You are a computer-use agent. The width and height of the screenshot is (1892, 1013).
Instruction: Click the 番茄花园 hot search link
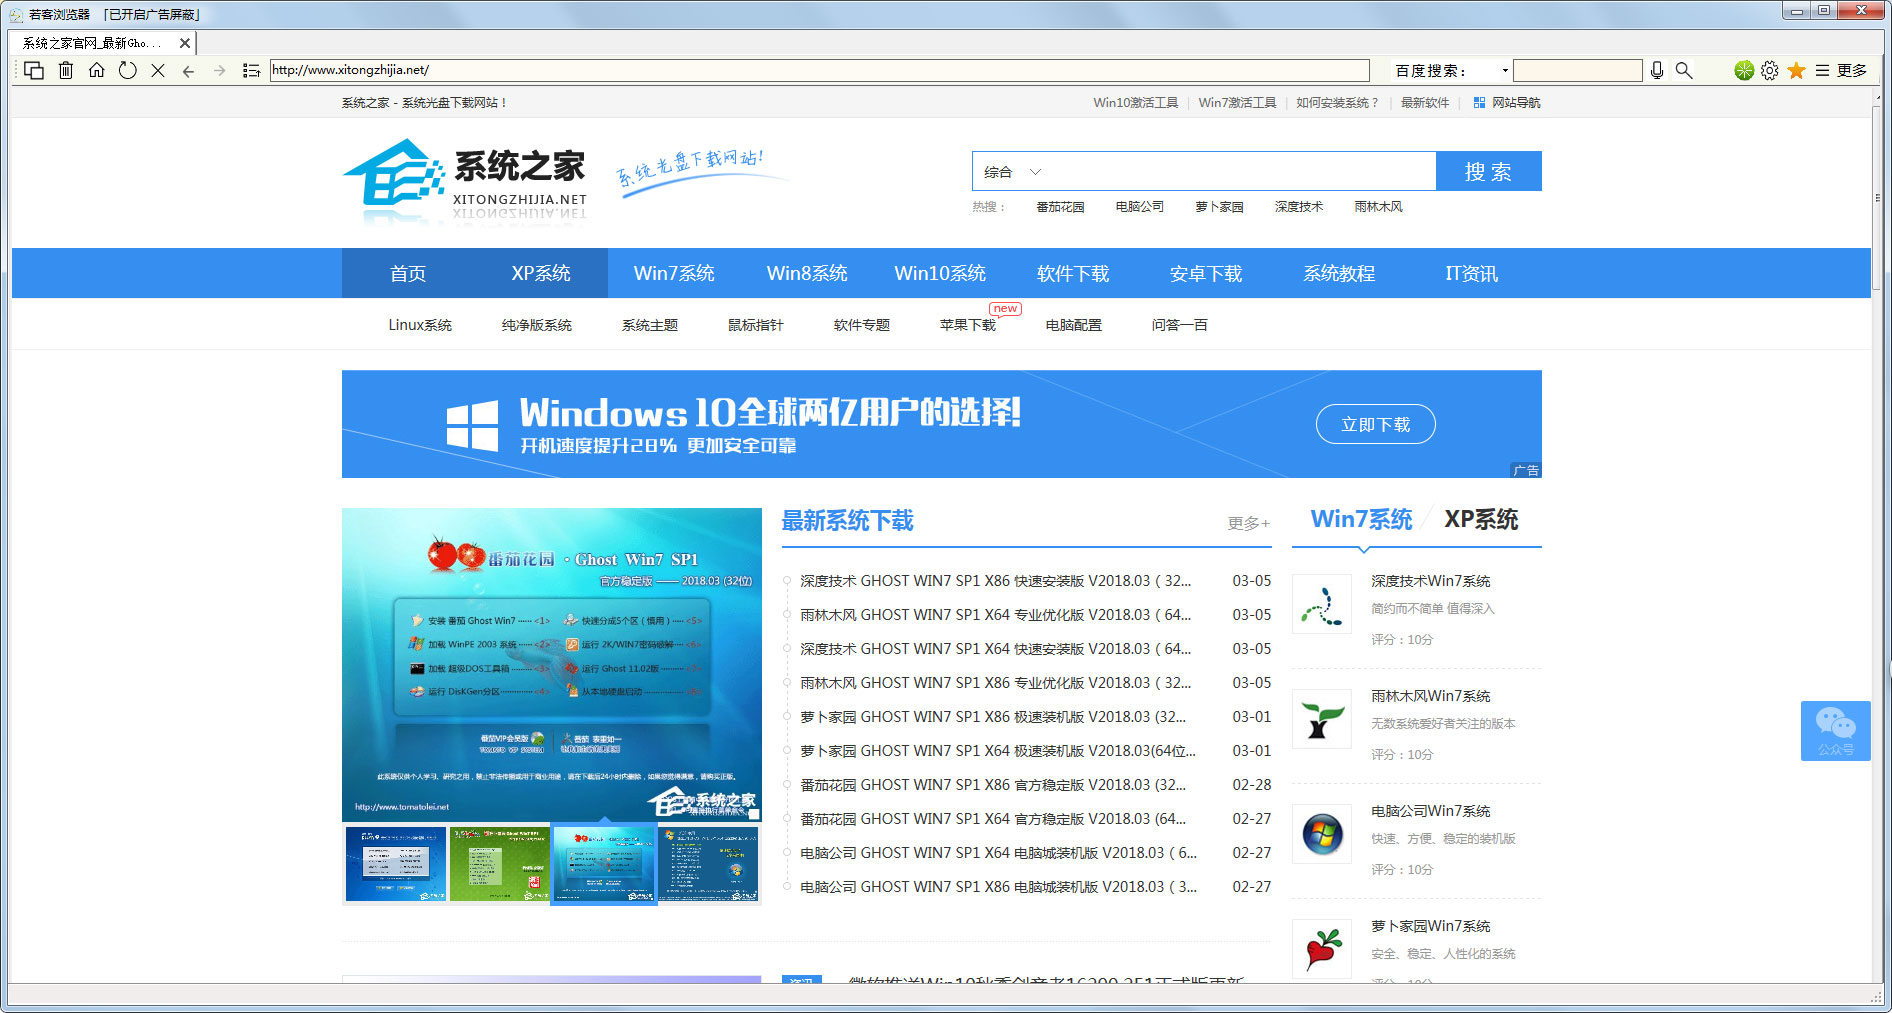1060,207
